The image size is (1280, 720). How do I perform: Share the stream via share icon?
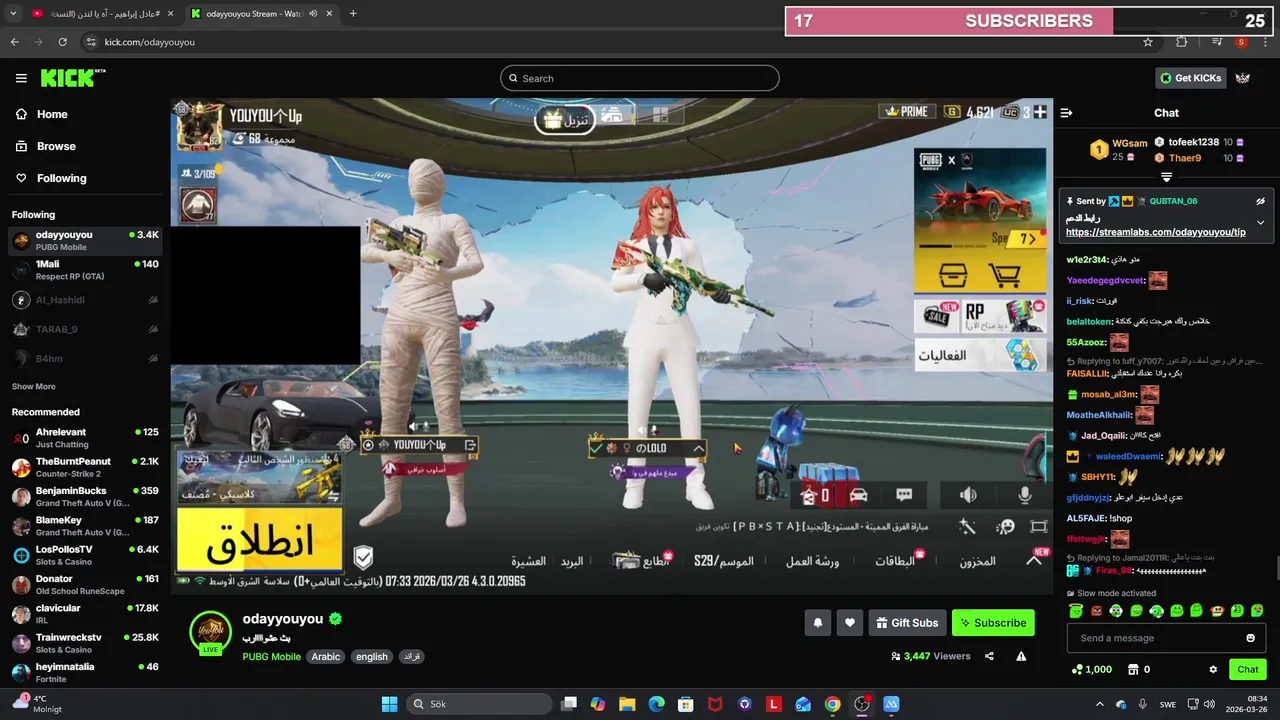pos(989,656)
